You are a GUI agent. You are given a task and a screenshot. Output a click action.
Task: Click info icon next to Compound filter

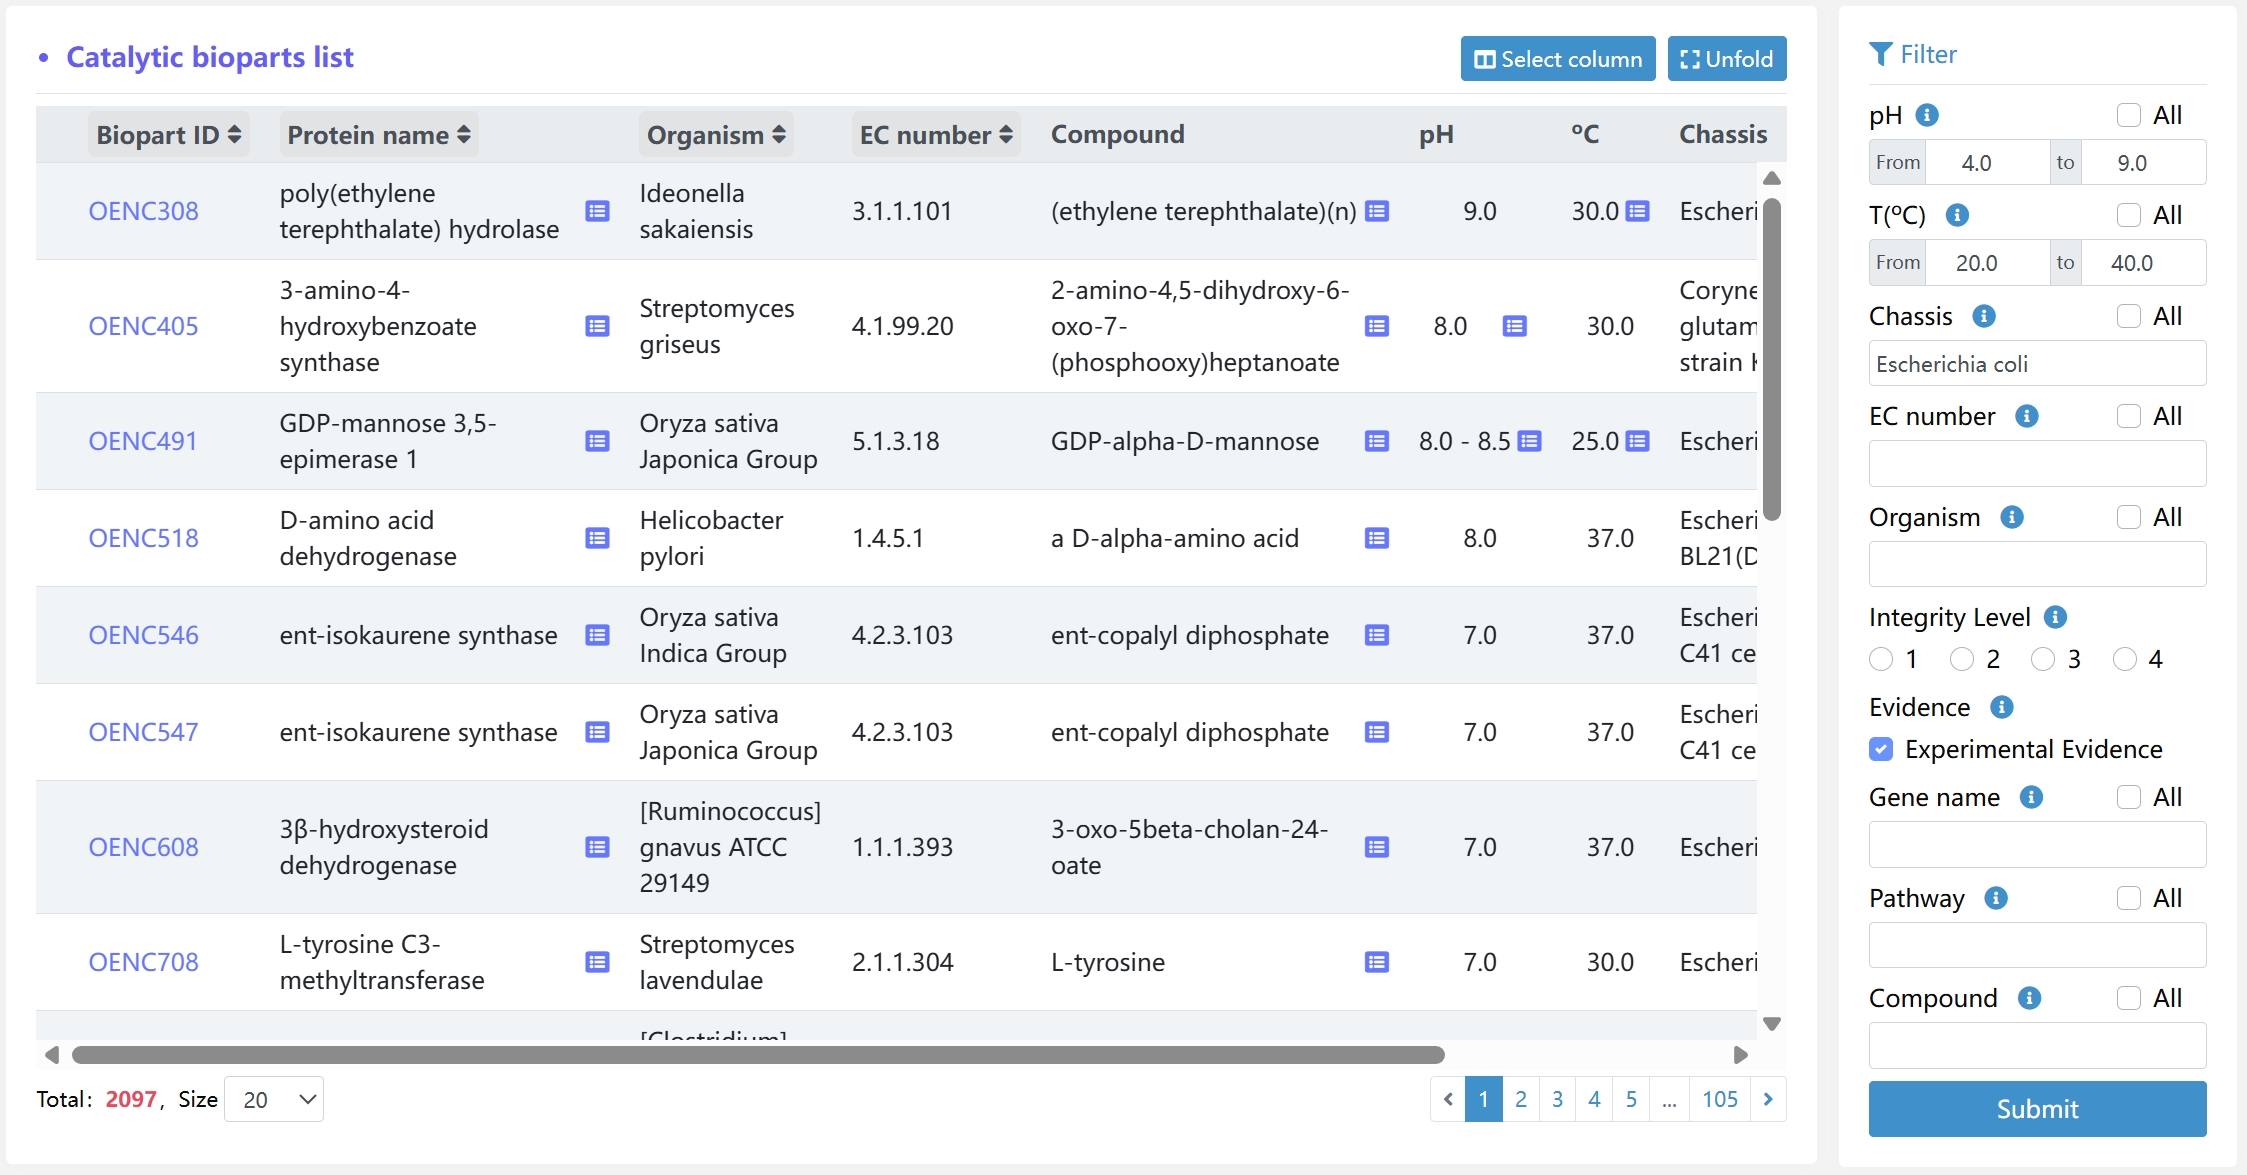(x=2029, y=998)
